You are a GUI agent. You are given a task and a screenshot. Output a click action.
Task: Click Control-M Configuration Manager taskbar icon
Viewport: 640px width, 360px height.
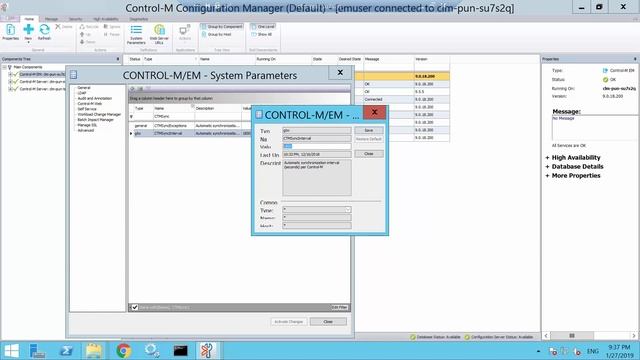coord(207,351)
